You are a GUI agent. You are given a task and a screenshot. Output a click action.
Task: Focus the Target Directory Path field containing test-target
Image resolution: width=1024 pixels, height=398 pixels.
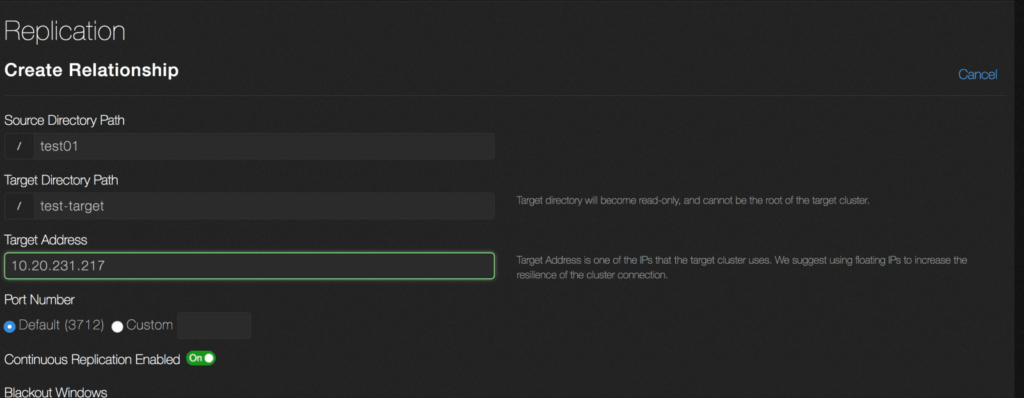pos(263,207)
